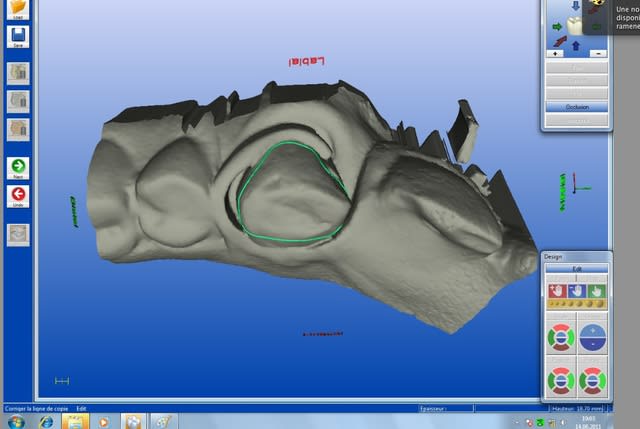640x429 pixels.
Task: Click the red Undo arrow button
Action: (x=17, y=194)
